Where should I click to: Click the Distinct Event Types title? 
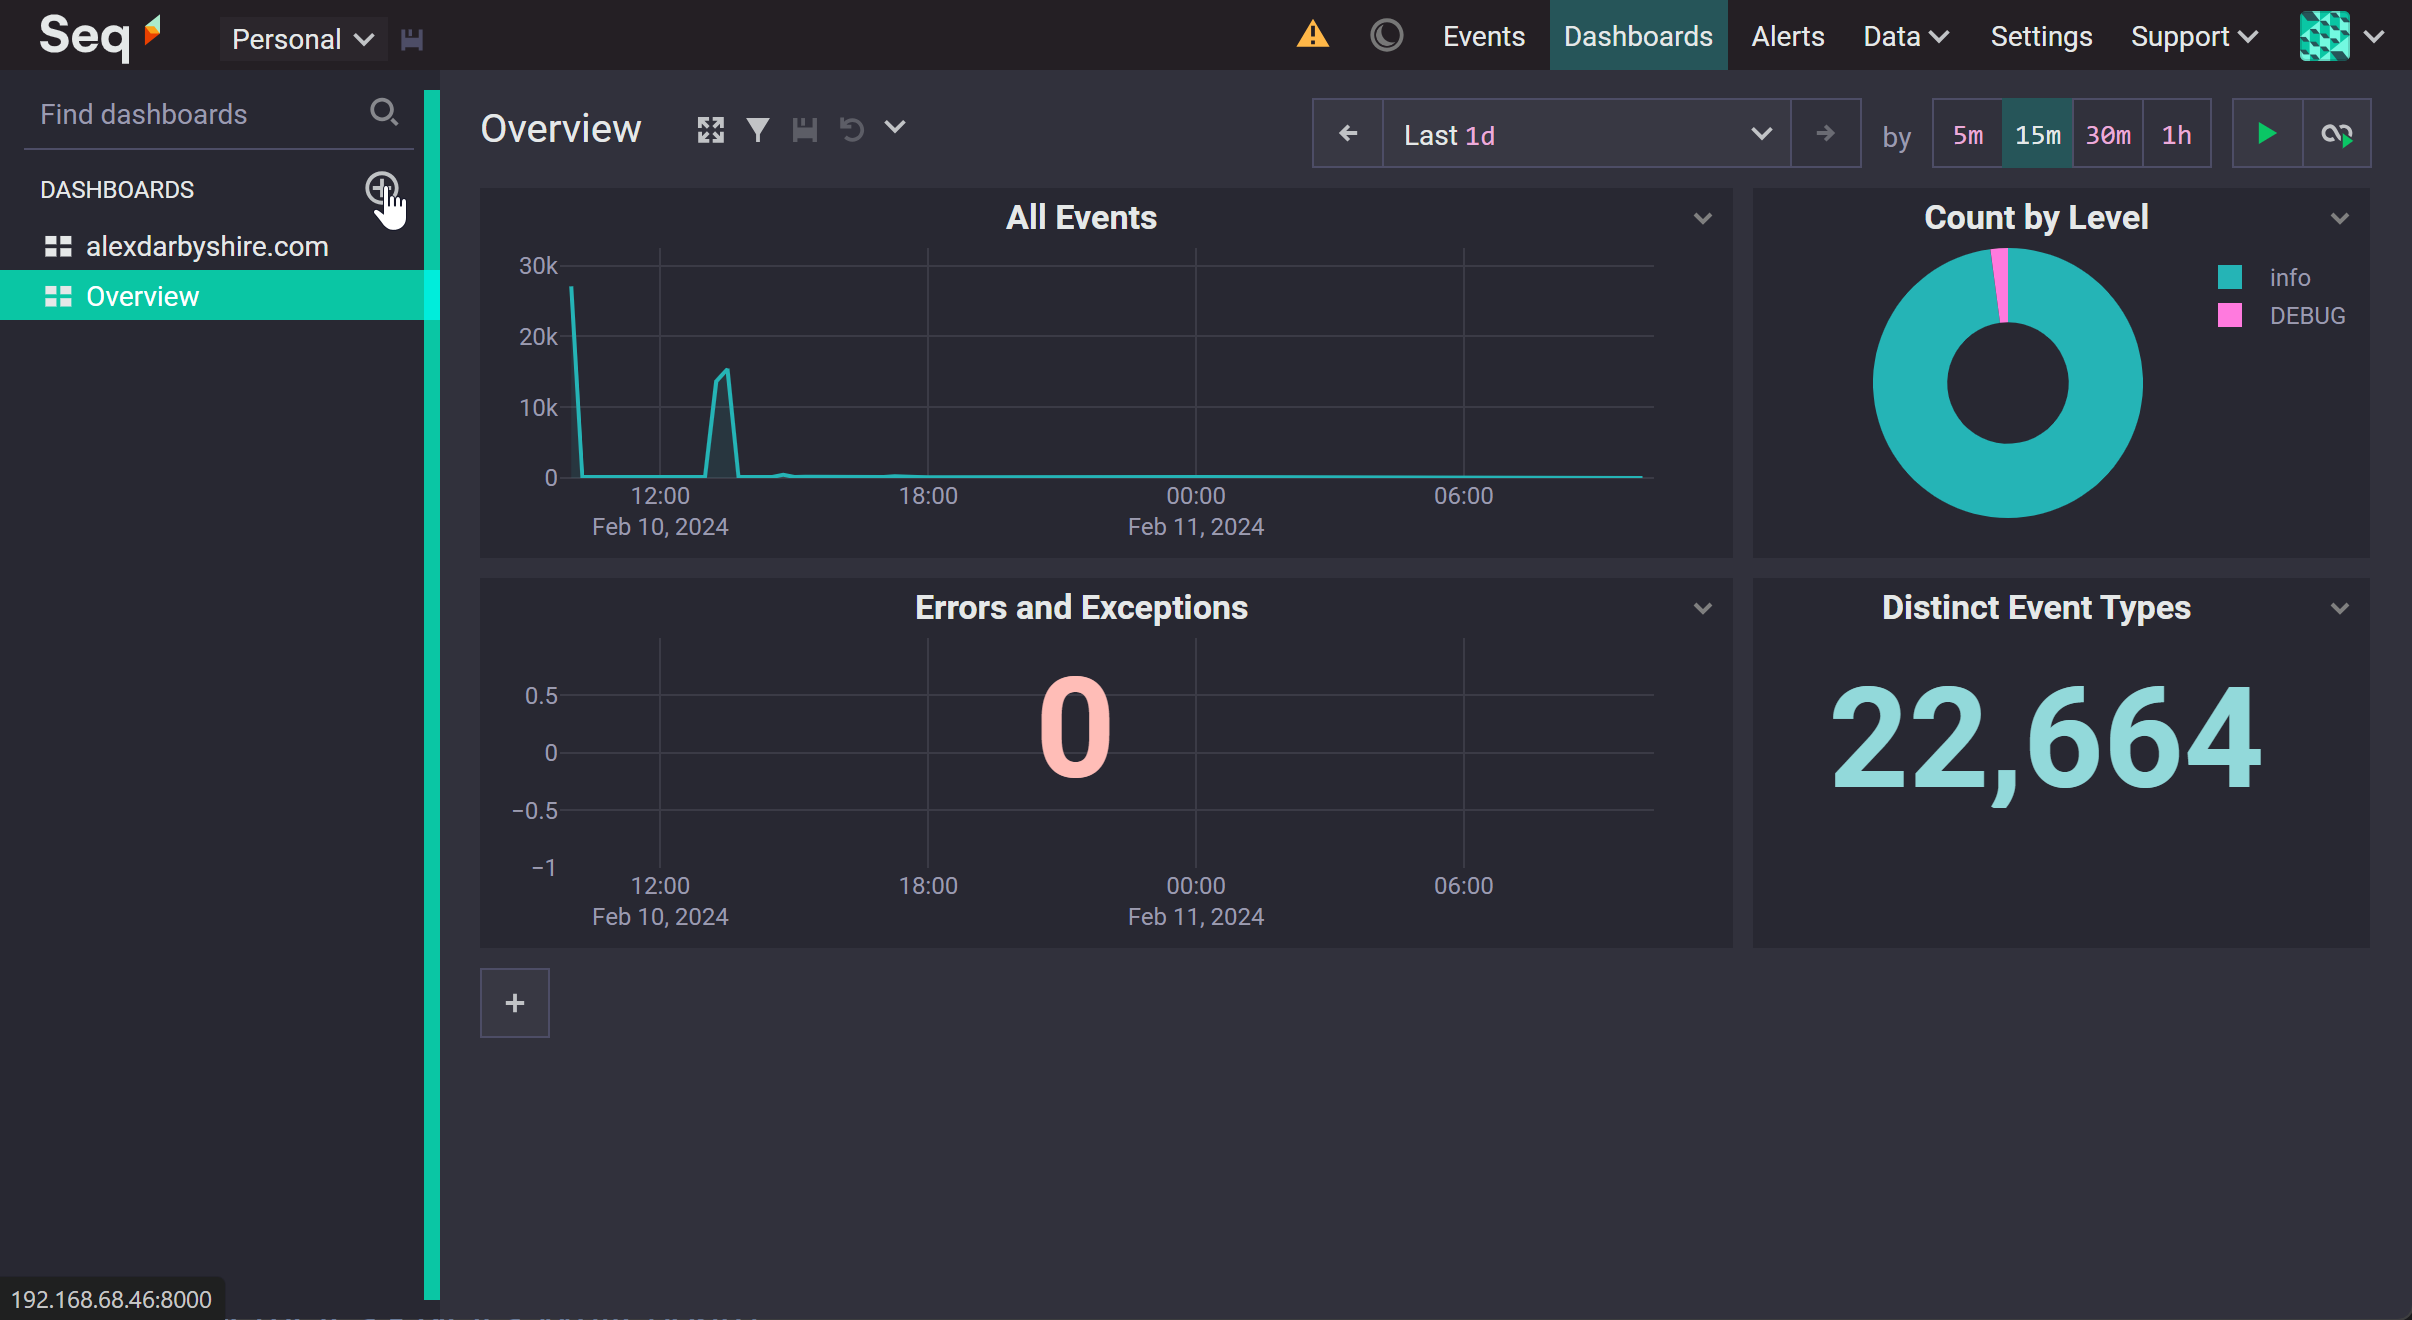pos(2036,608)
